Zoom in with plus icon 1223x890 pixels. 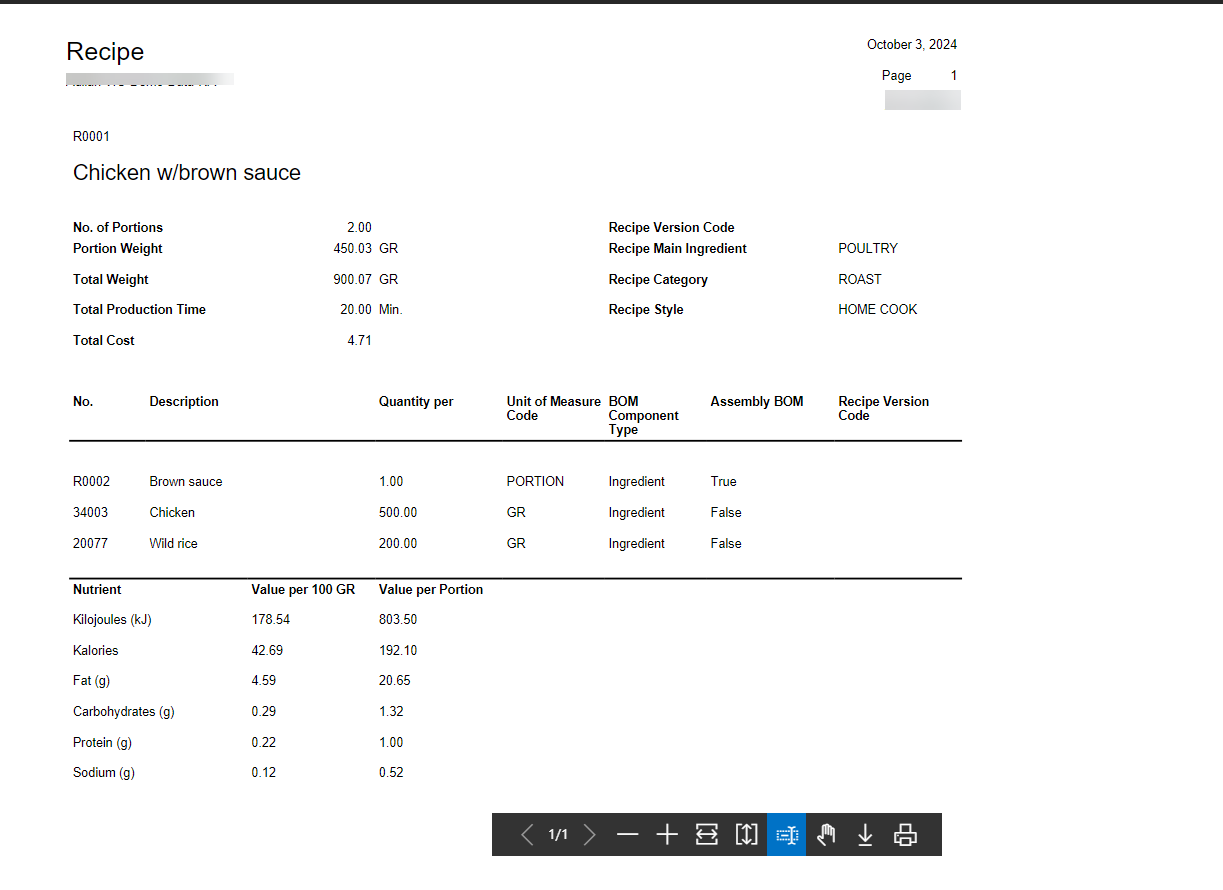pos(667,834)
